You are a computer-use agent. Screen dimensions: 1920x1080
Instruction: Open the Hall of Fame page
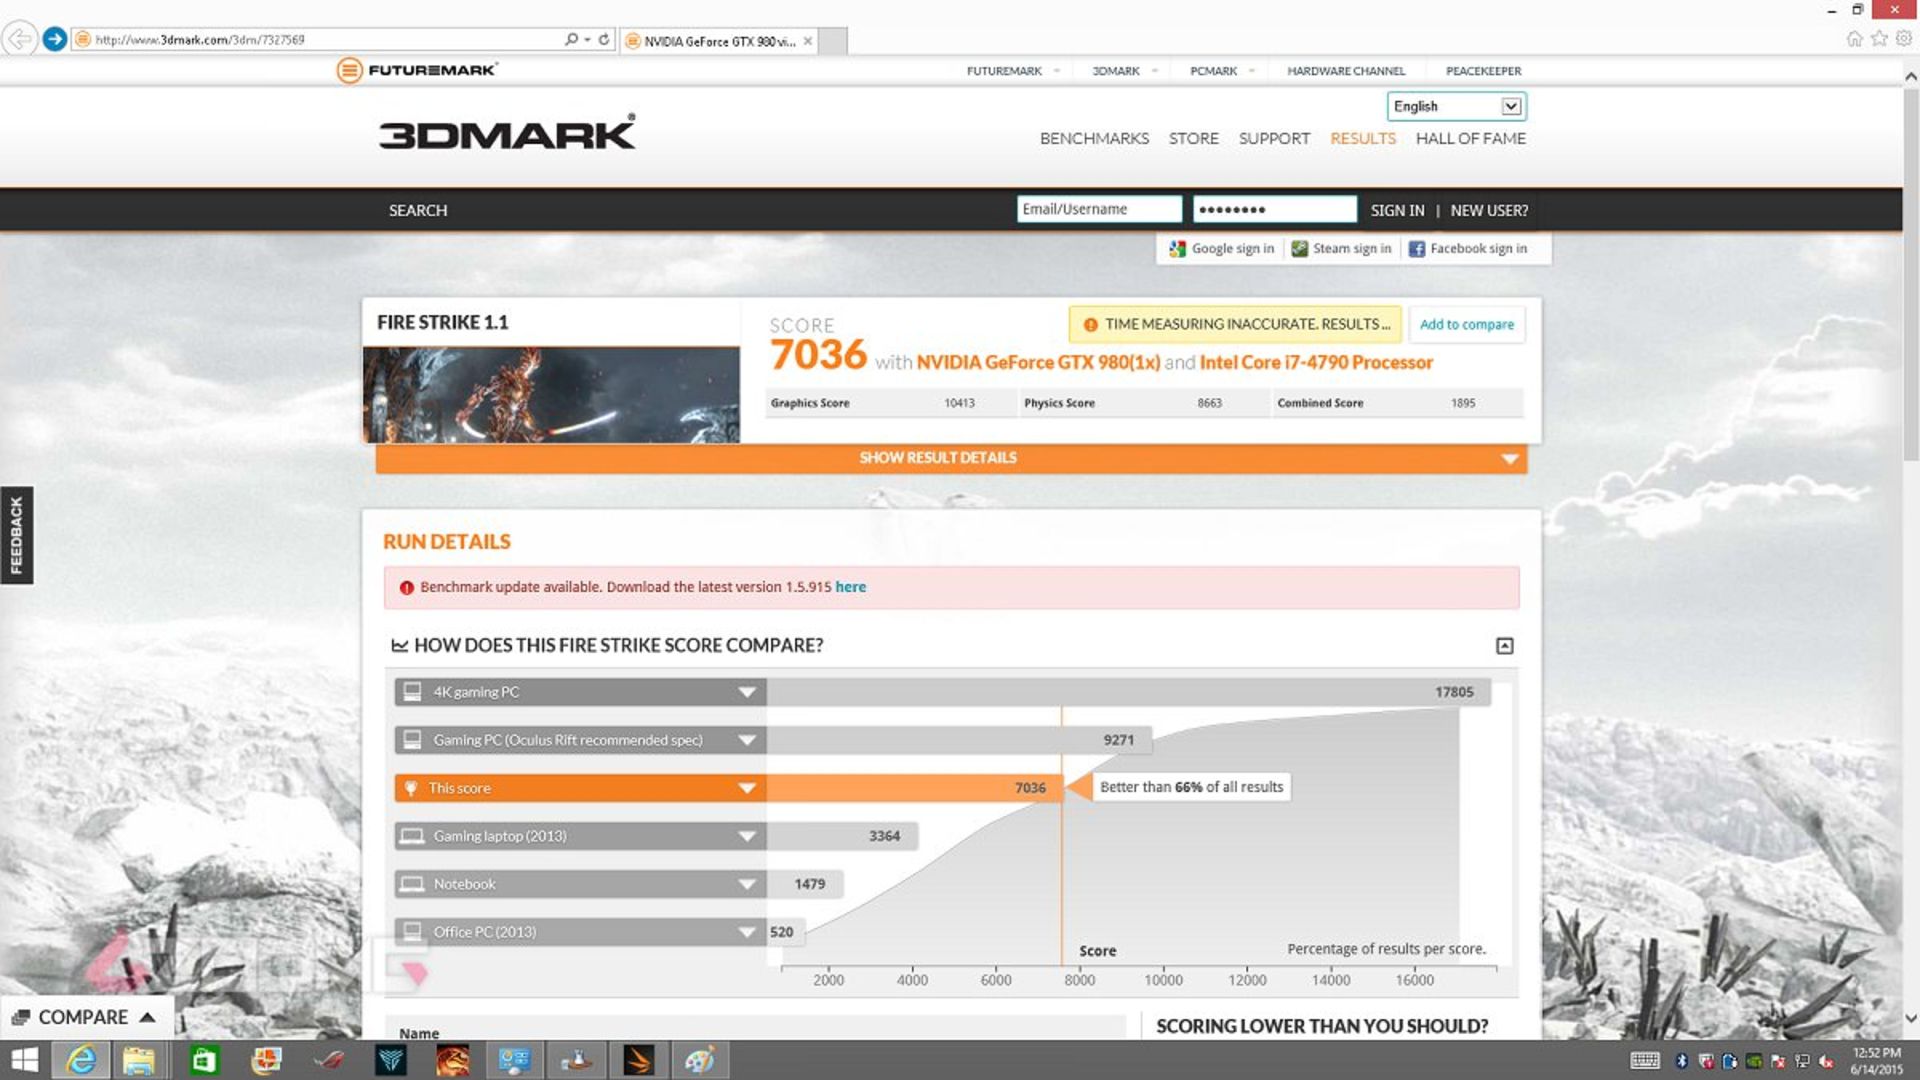[1471, 139]
